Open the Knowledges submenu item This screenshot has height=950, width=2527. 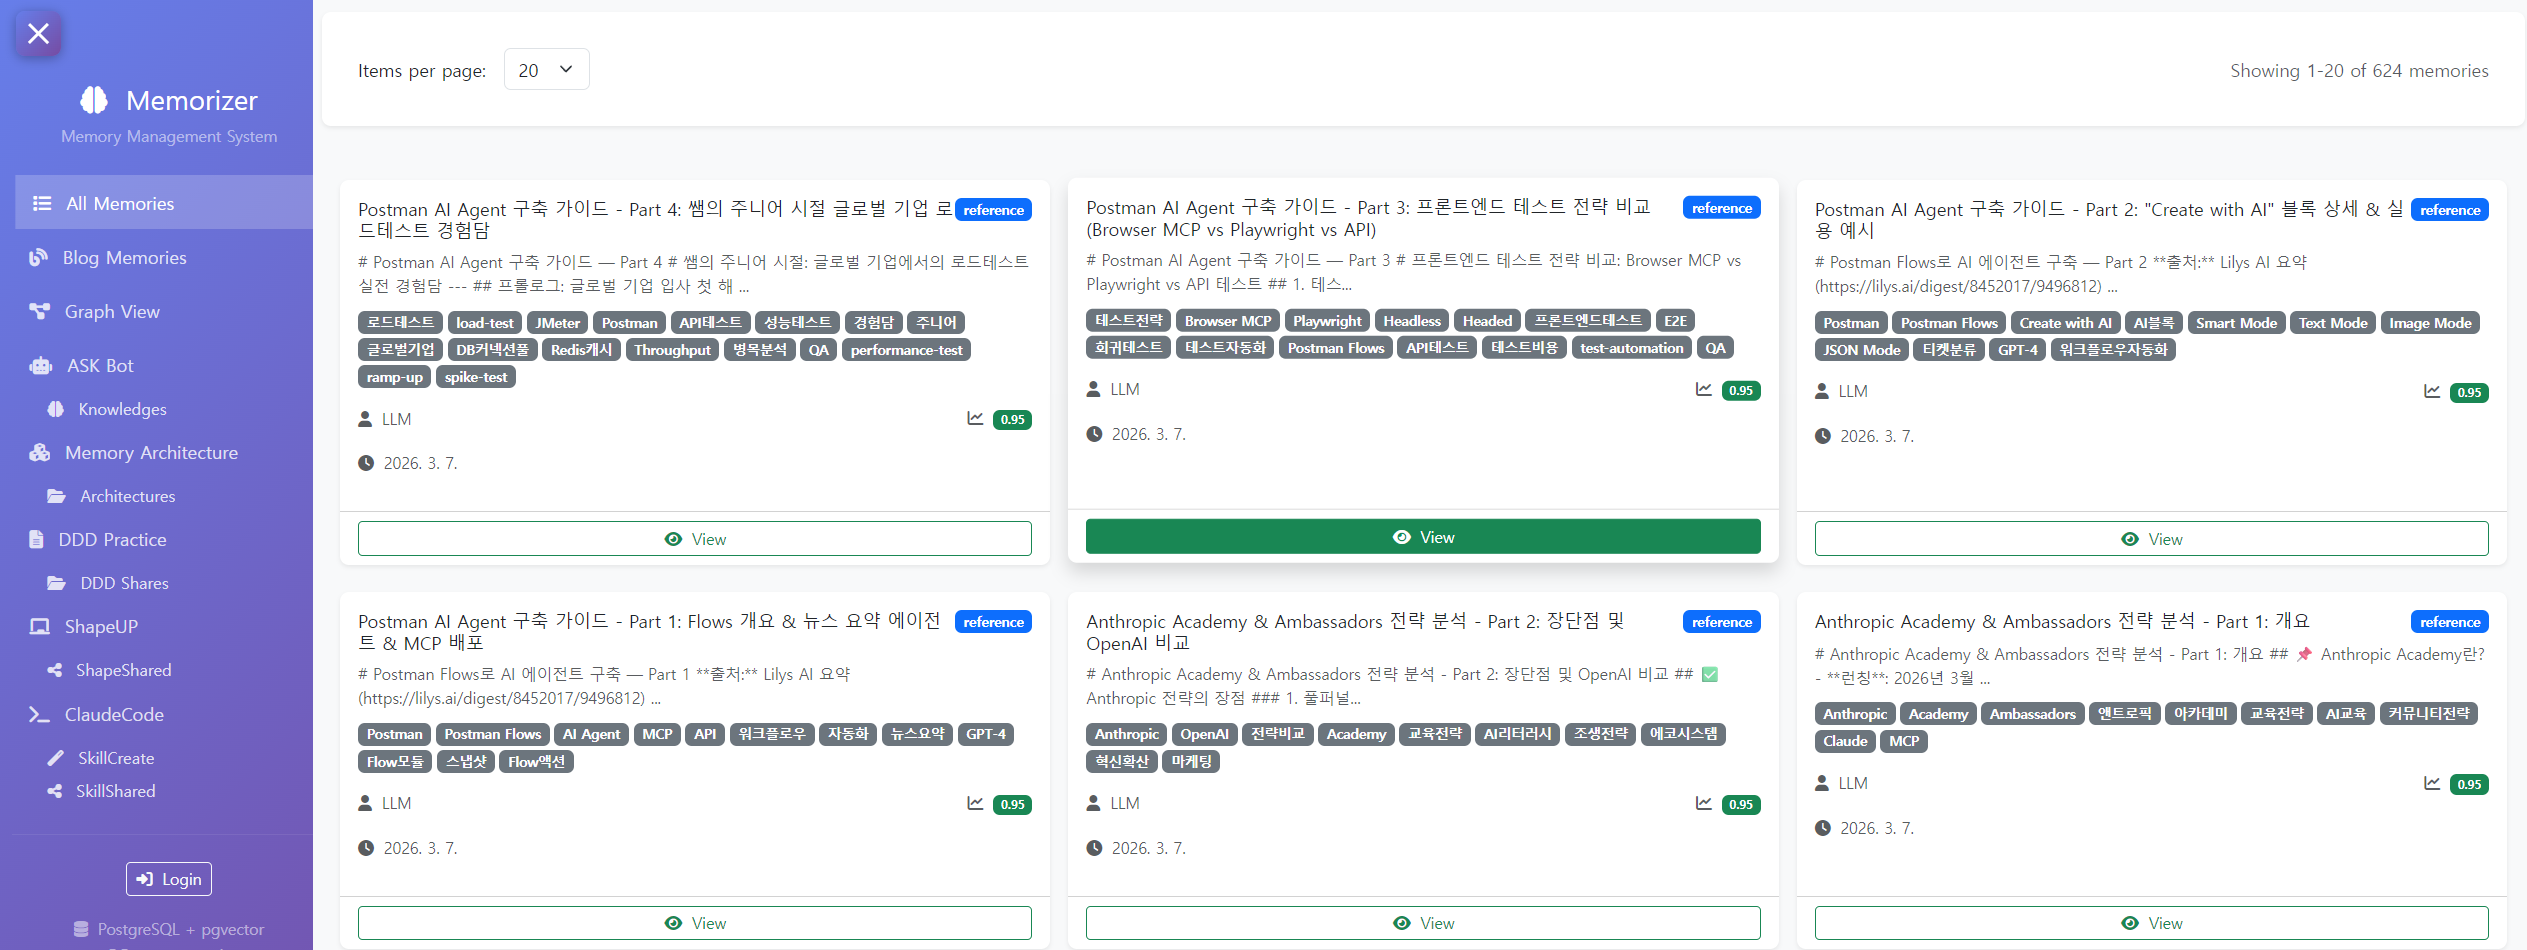122,410
